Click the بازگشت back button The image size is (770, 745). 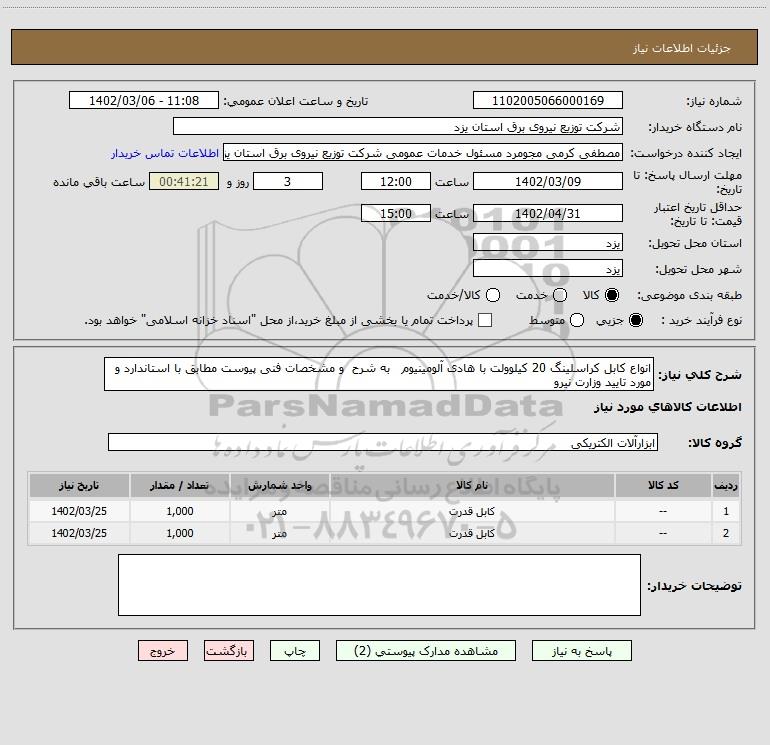click(x=229, y=651)
